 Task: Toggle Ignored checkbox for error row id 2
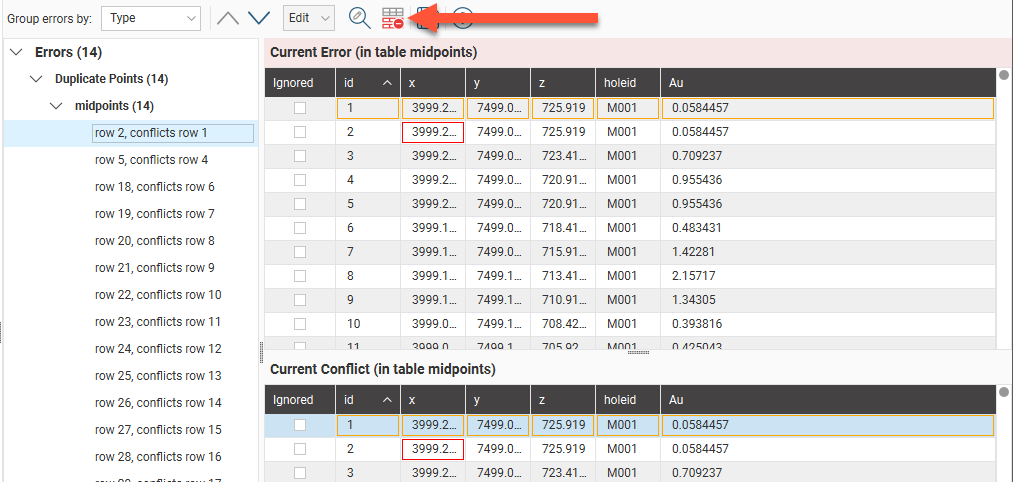(x=300, y=132)
